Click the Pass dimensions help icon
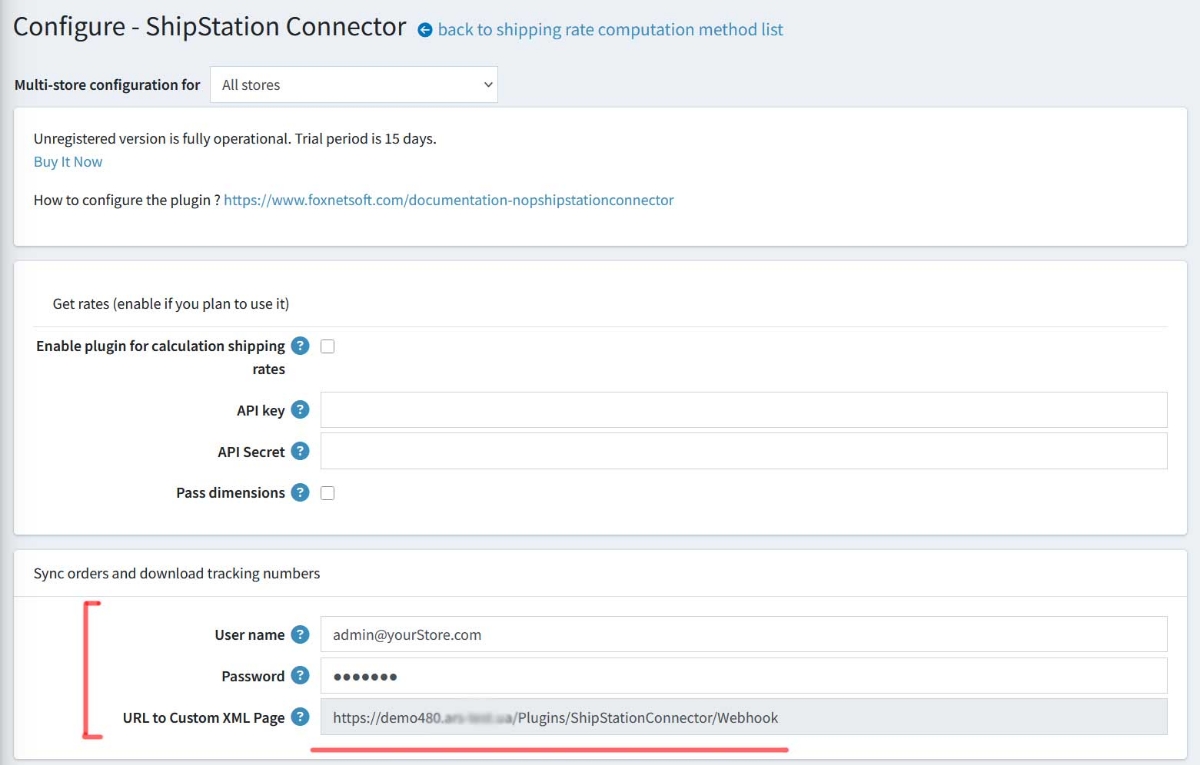The width and height of the screenshot is (1200, 765). 300,492
